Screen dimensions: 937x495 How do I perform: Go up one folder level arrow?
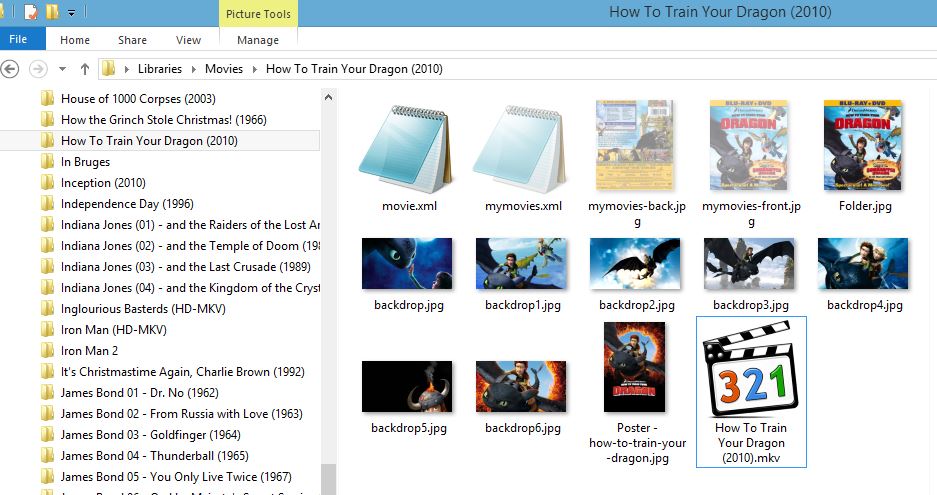click(85, 69)
